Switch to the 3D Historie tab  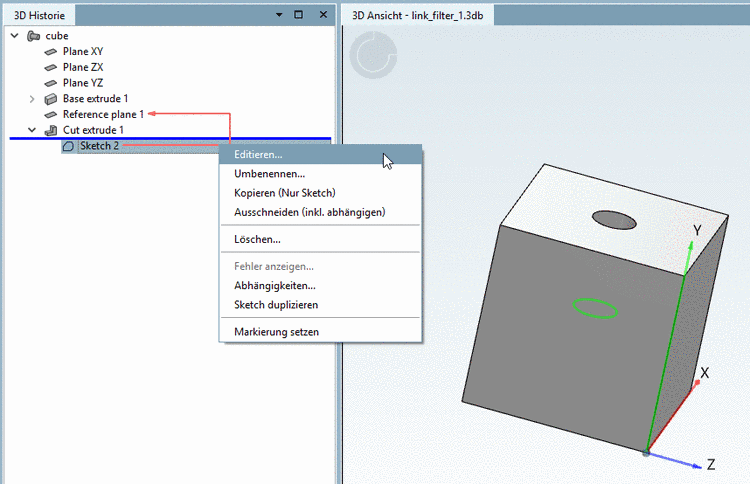tap(39, 15)
